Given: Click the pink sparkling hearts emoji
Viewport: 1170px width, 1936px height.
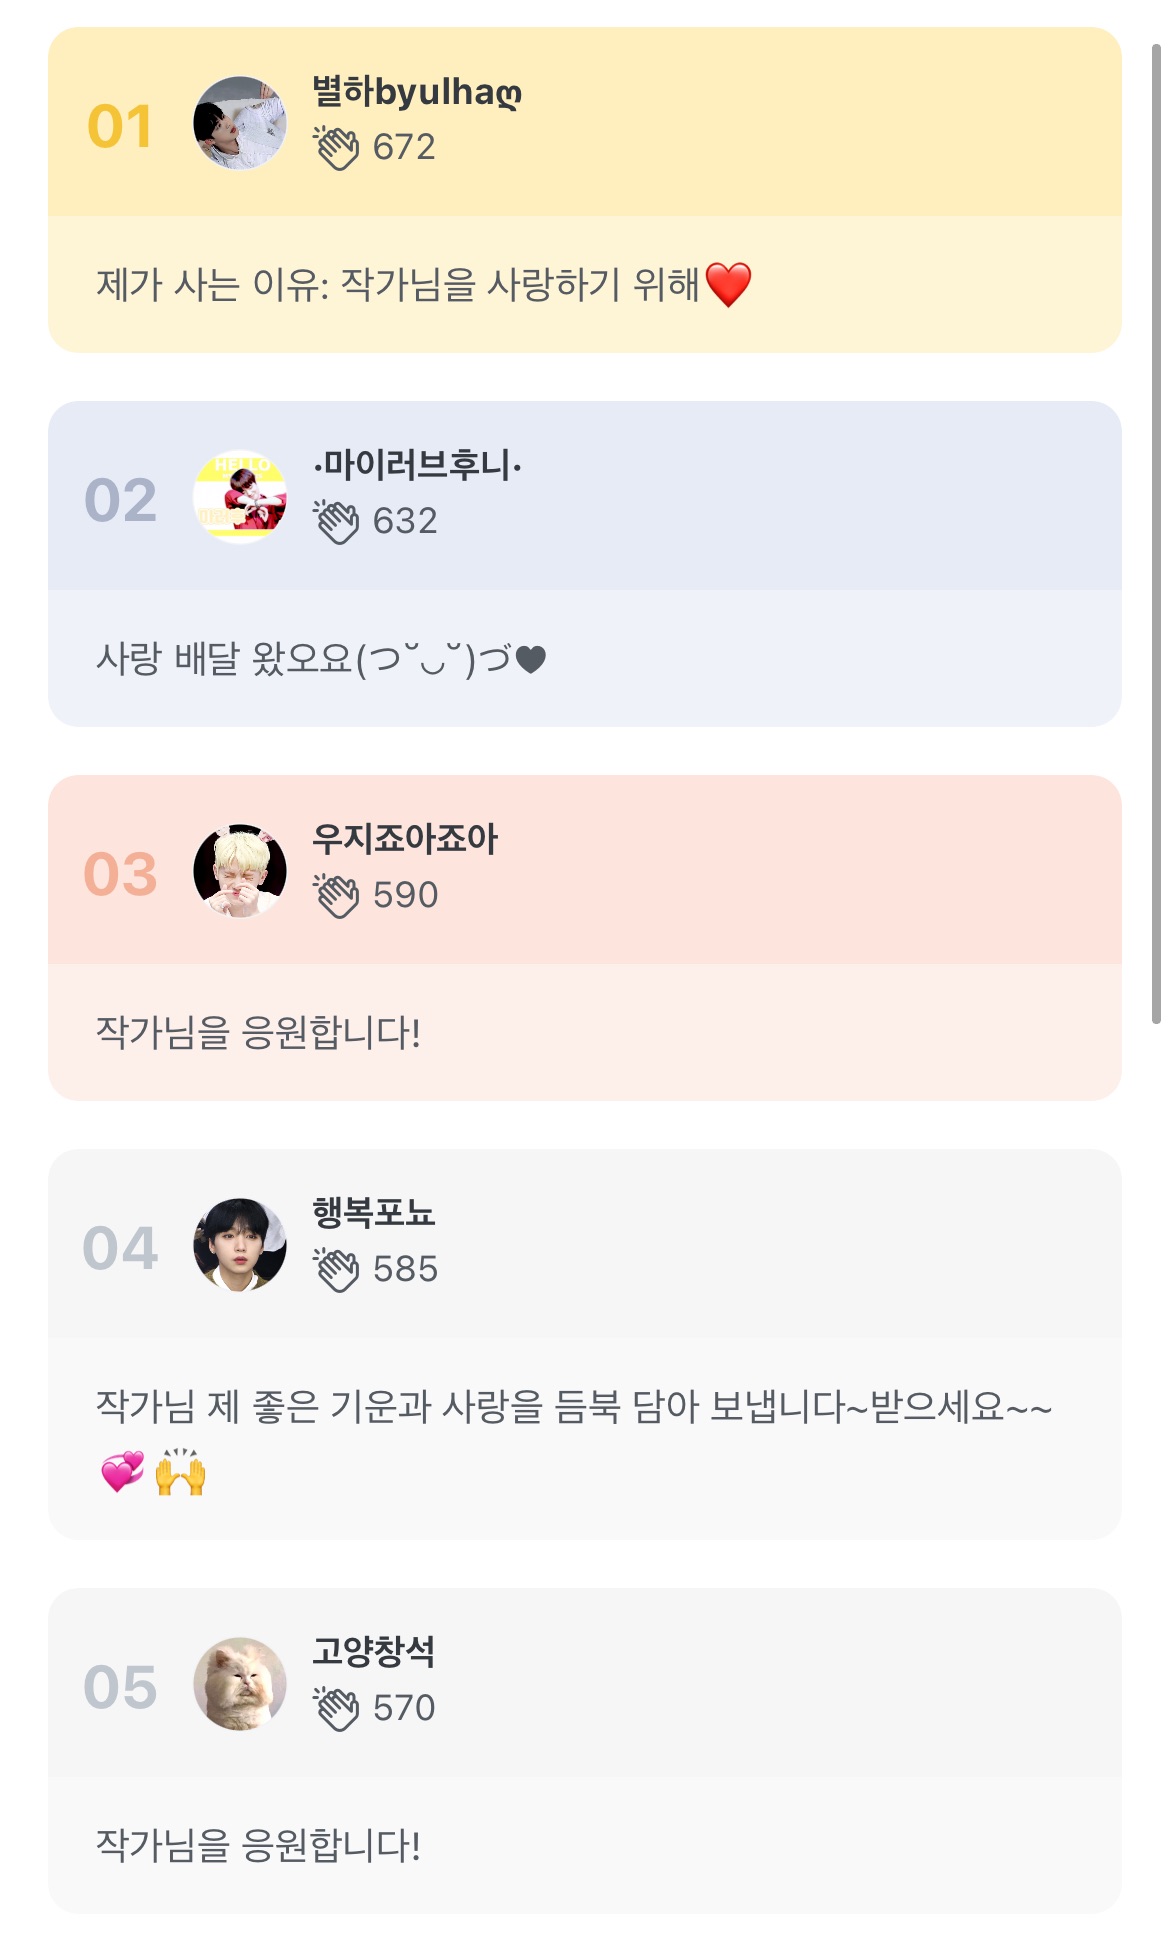Looking at the screenshot, I should click(122, 1473).
